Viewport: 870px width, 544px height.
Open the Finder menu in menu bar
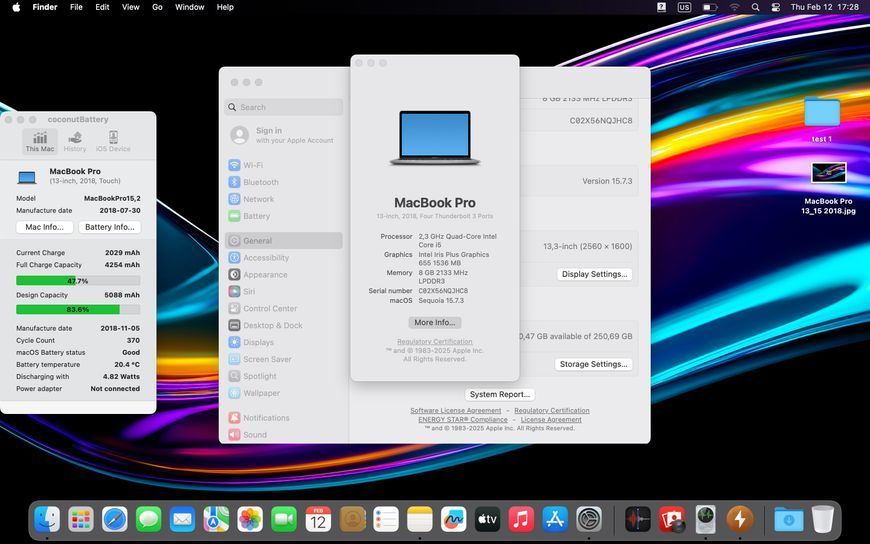(x=45, y=7)
